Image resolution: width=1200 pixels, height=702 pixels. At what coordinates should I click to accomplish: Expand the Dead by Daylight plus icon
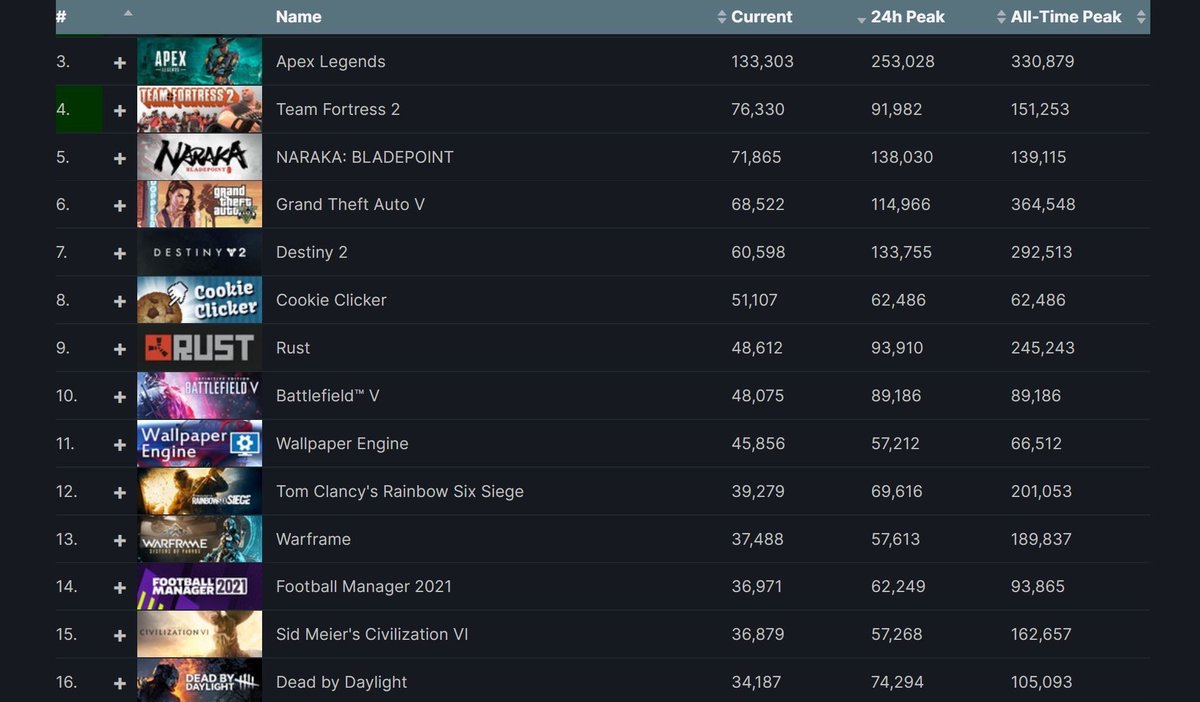point(120,683)
